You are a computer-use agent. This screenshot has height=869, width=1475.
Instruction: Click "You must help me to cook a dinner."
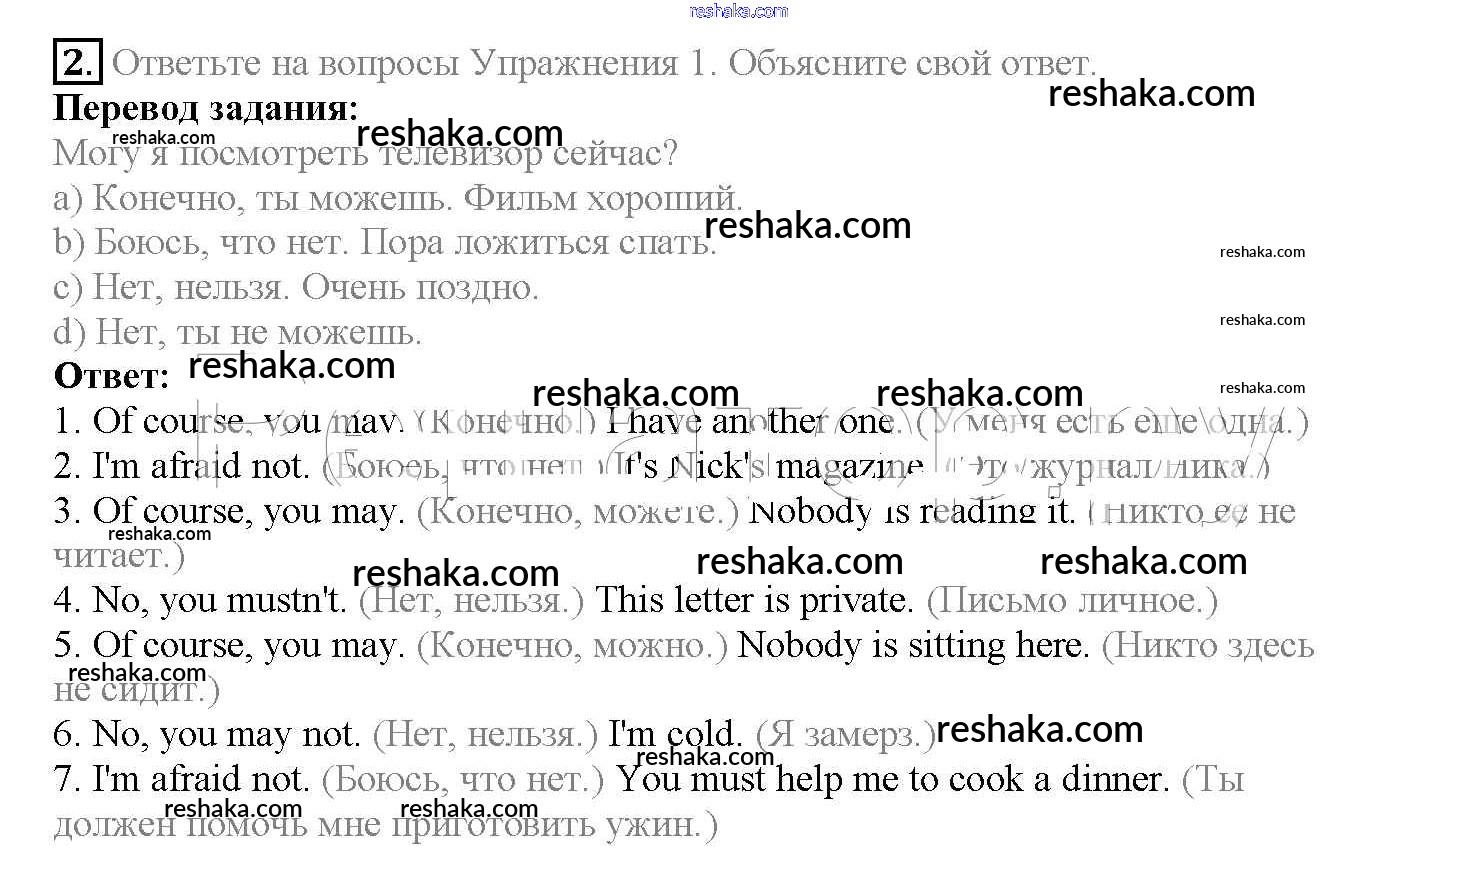click(x=892, y=779)
